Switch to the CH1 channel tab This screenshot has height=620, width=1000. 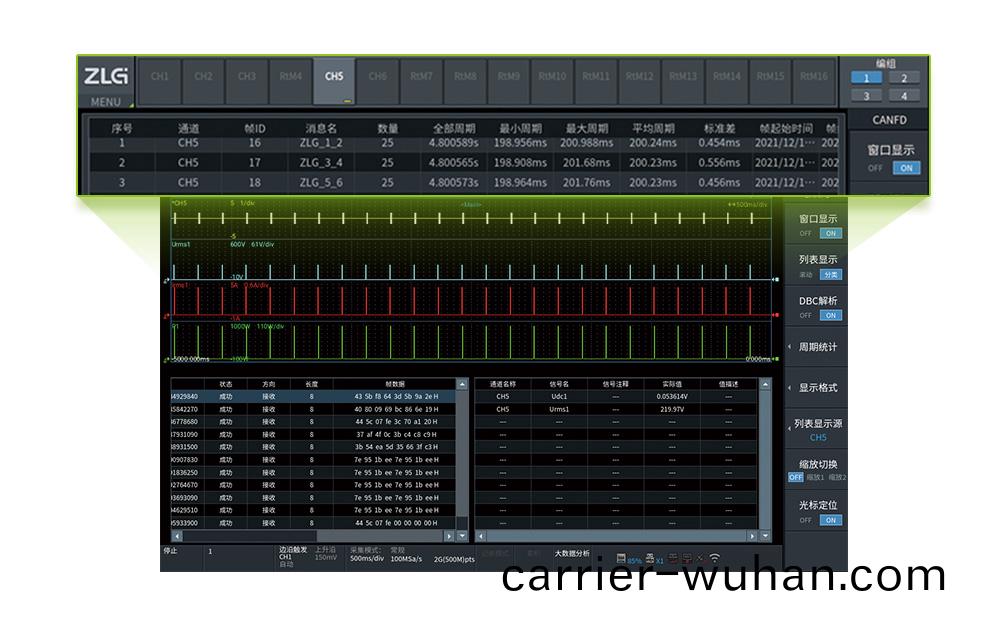pyautogui.click(x=160, y=77)
